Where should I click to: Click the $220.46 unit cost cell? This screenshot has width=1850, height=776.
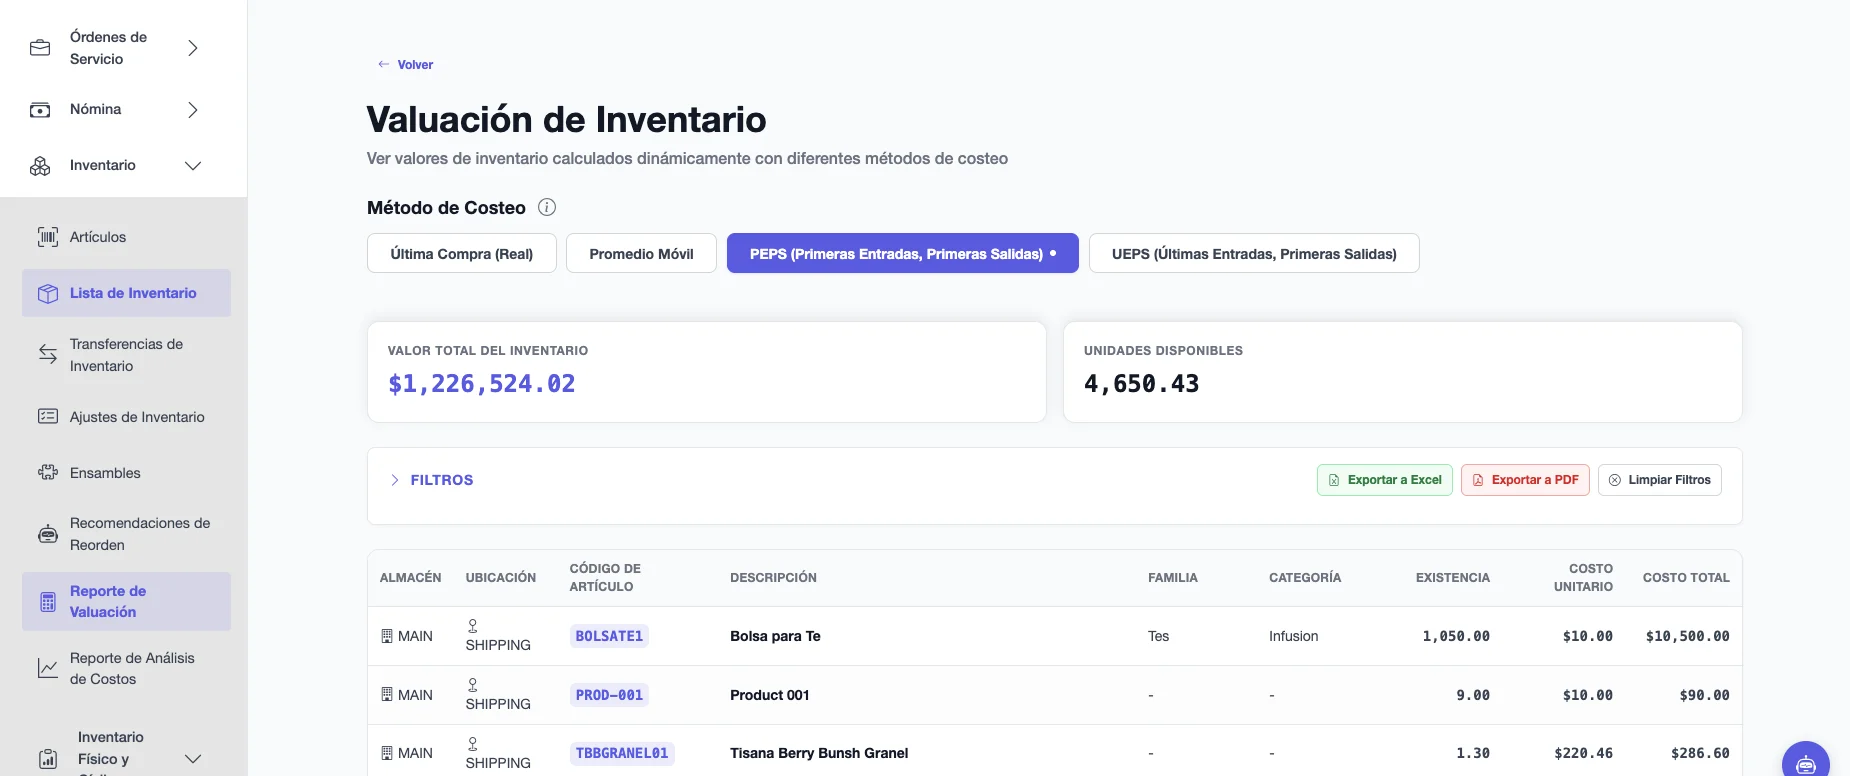pyautogui.click(x=1584, y=753)
